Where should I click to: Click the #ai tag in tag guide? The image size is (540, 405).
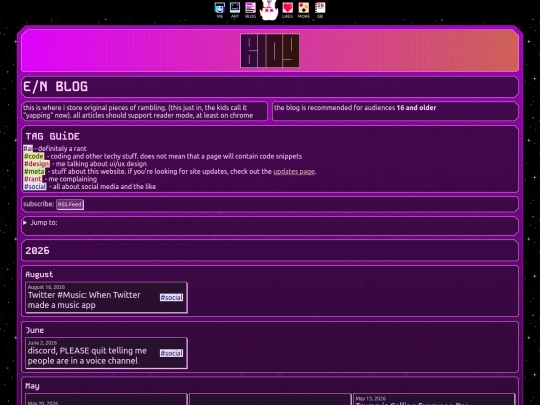click(x=28, y=148)
